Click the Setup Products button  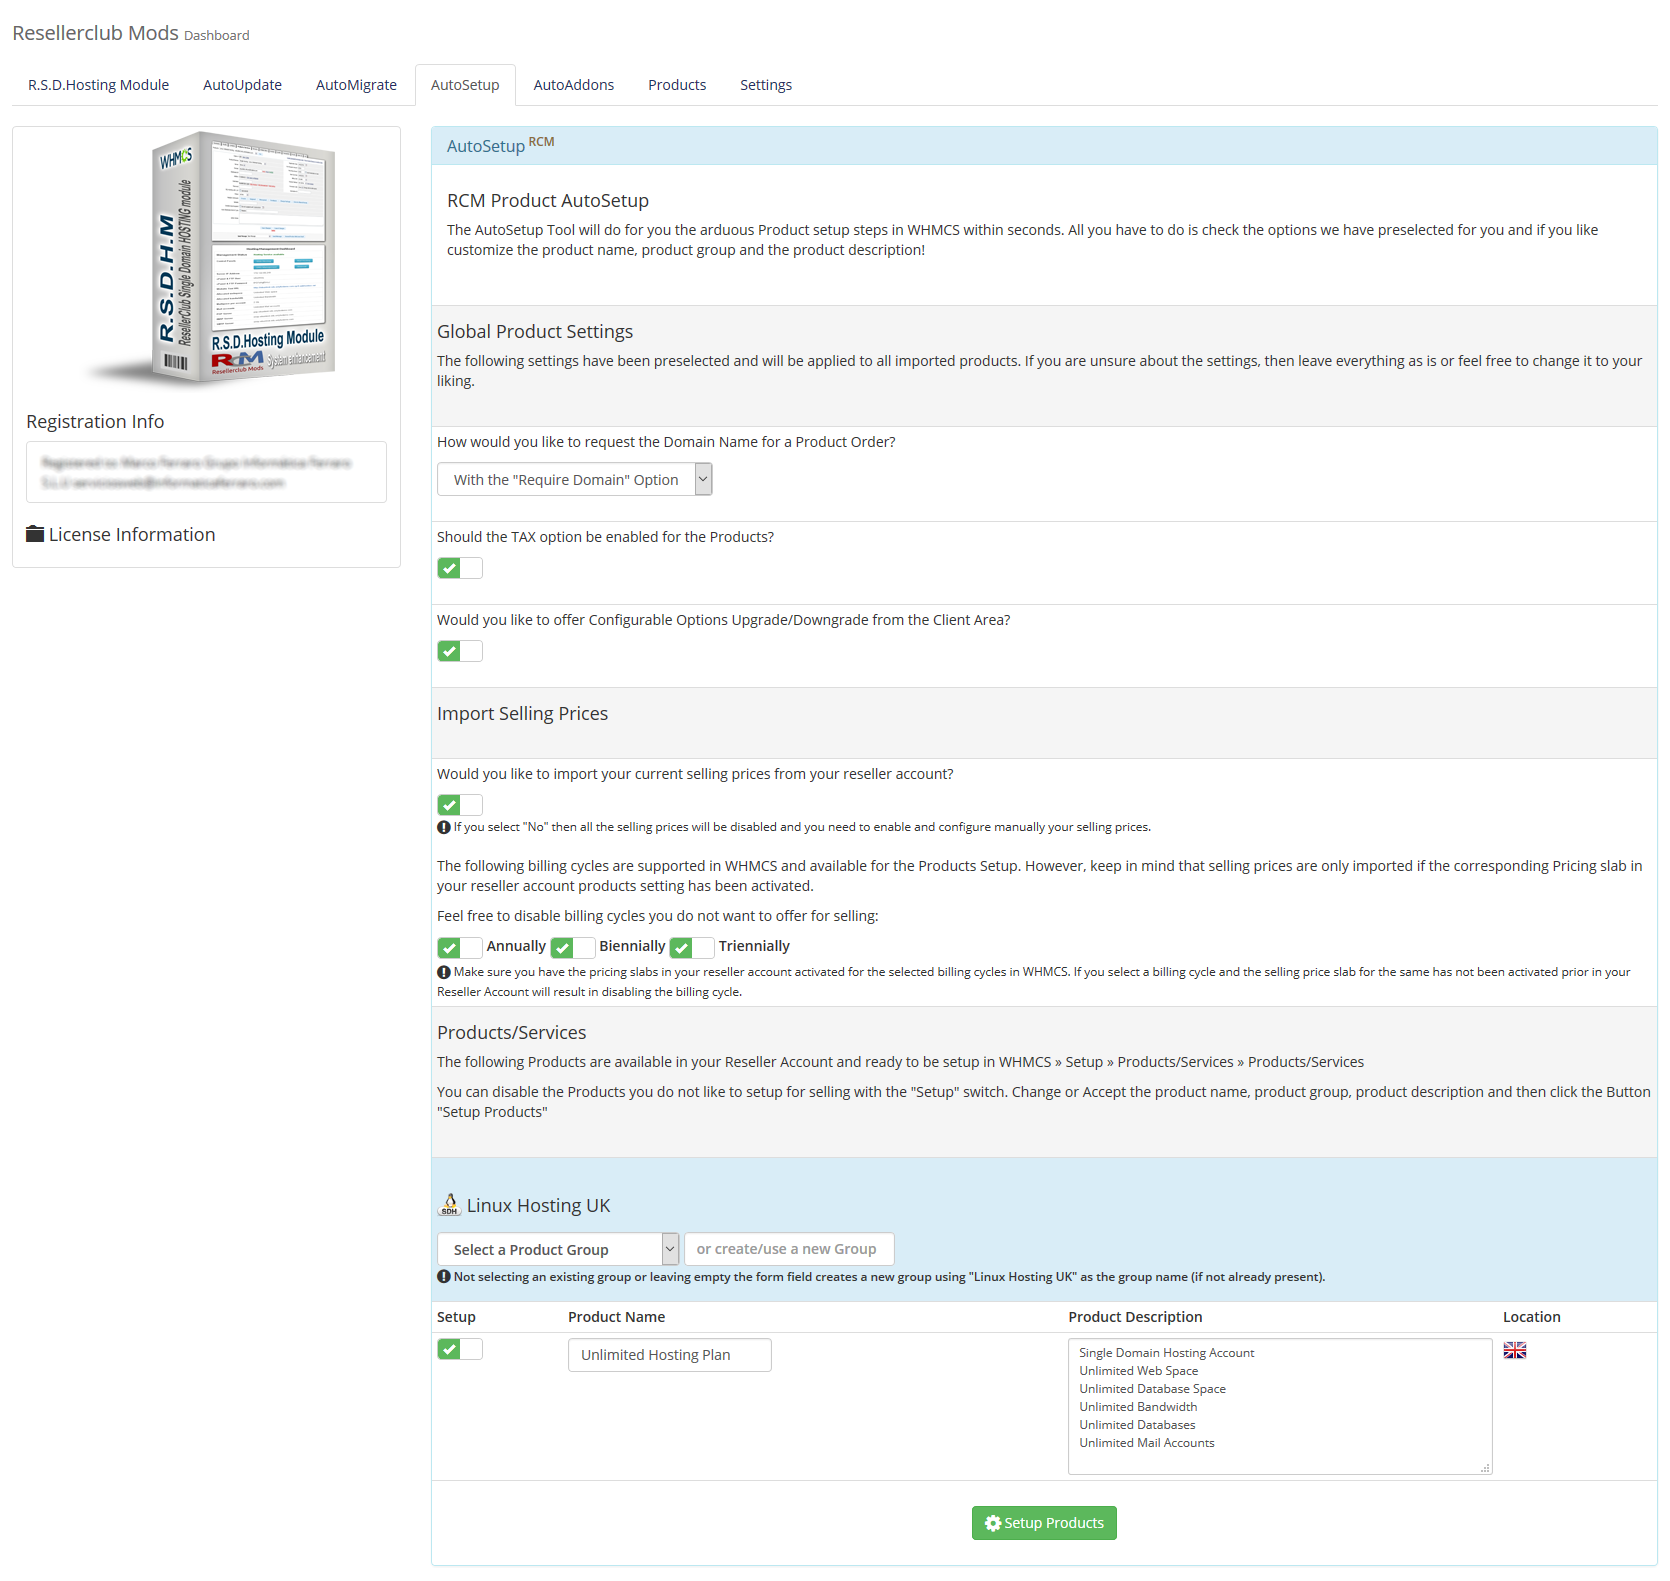coord(1044,1523)
